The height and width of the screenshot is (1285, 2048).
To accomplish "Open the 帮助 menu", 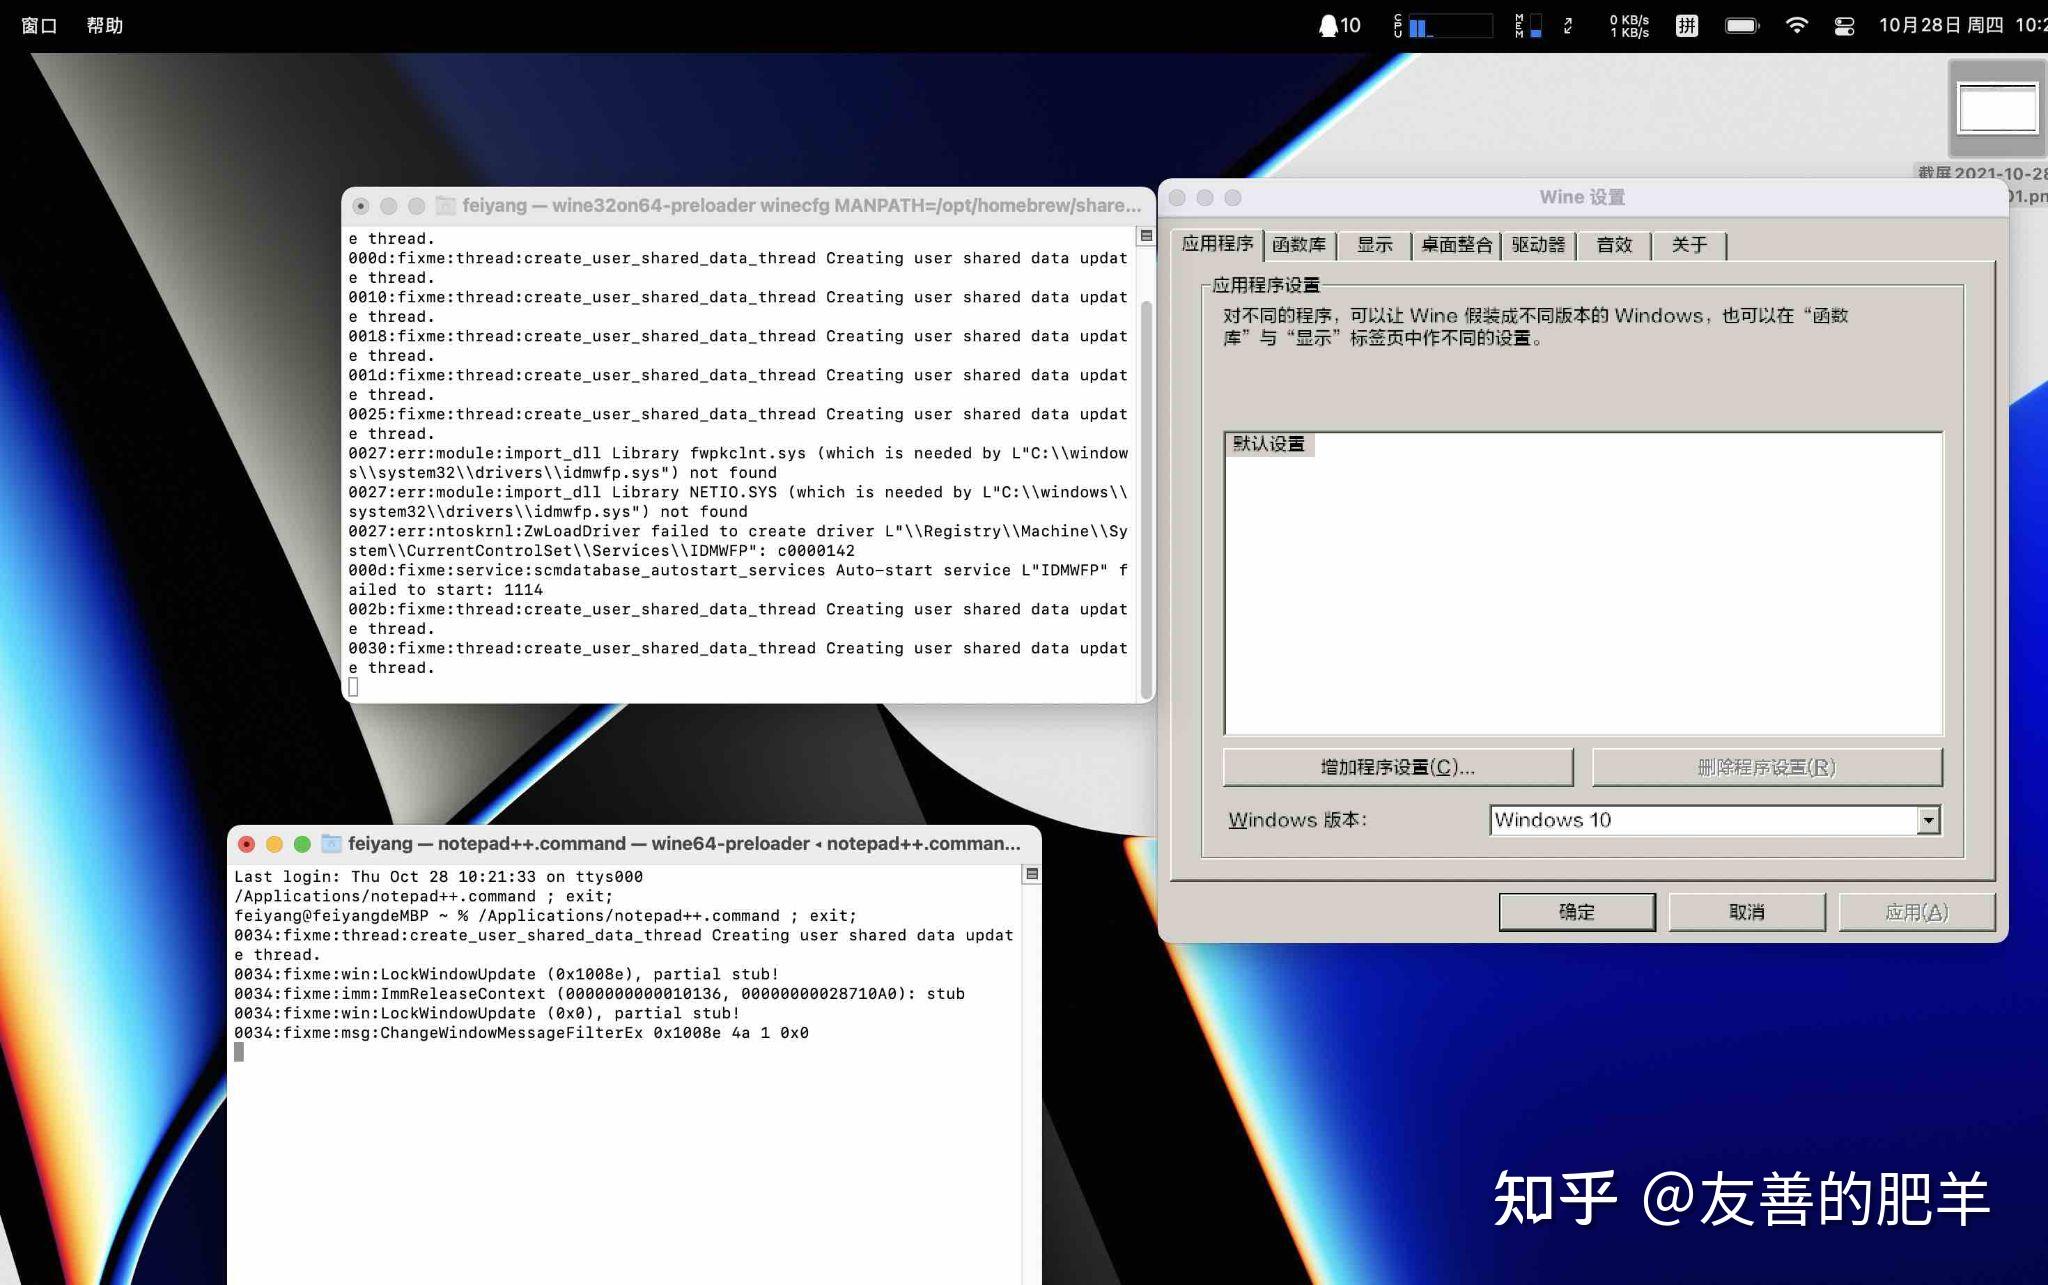I will pyautogui.click(x=105, y=24).
